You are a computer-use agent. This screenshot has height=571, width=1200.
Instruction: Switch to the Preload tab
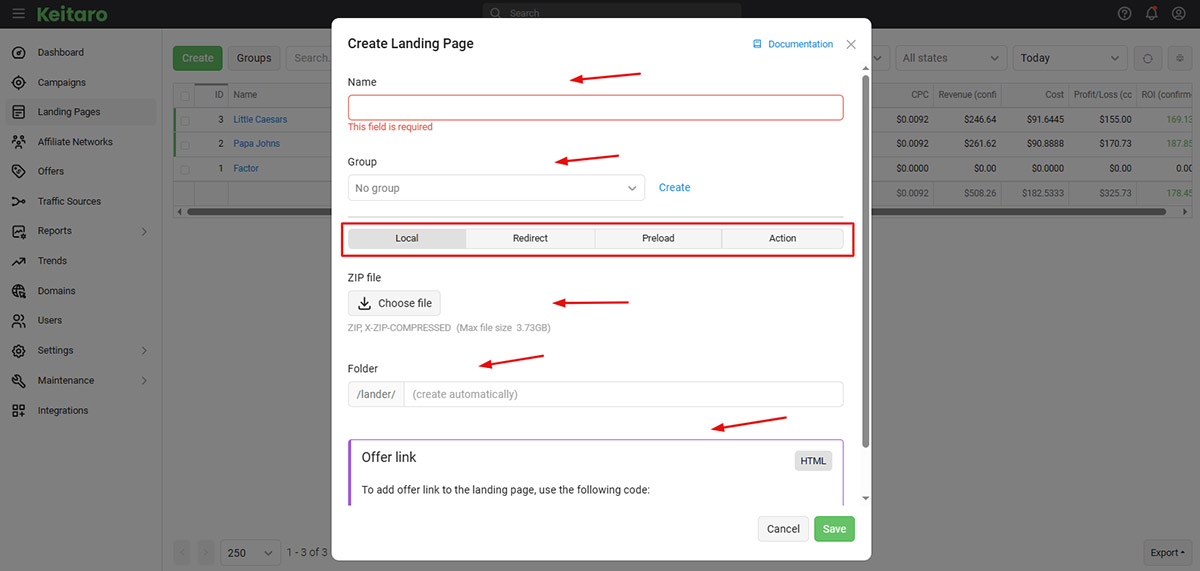pyautogui.click(x=658, y=239)
